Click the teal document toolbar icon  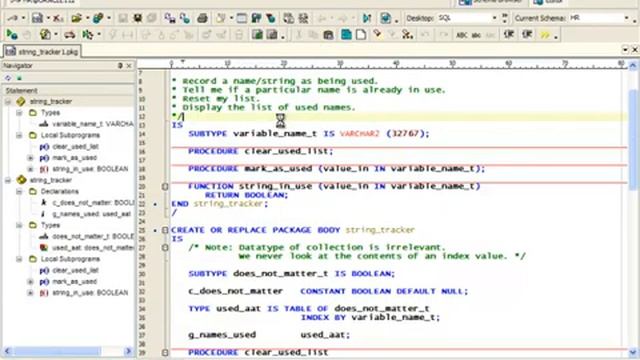point(346,35)
